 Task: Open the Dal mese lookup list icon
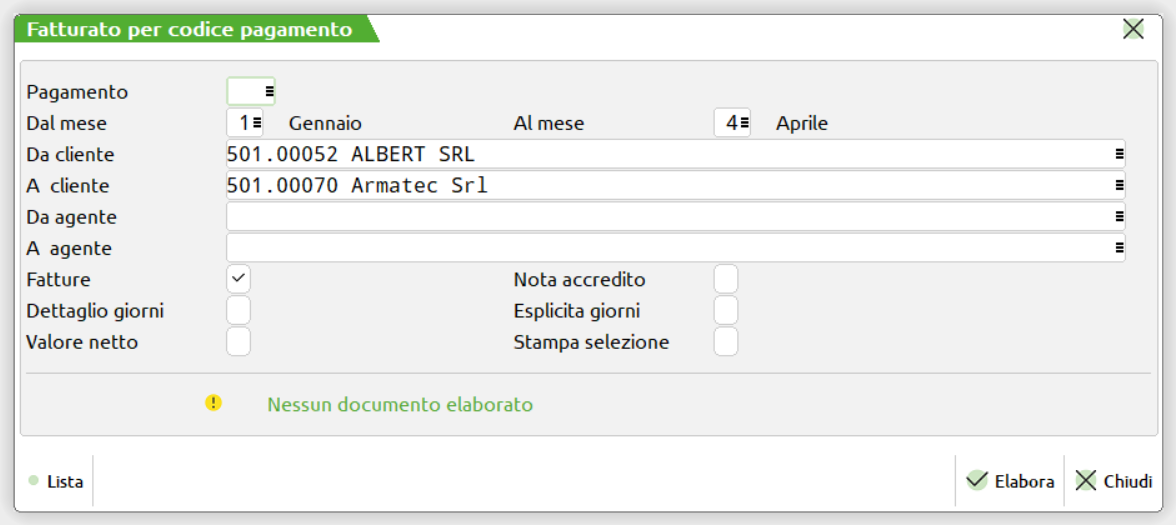pos(257,123)
